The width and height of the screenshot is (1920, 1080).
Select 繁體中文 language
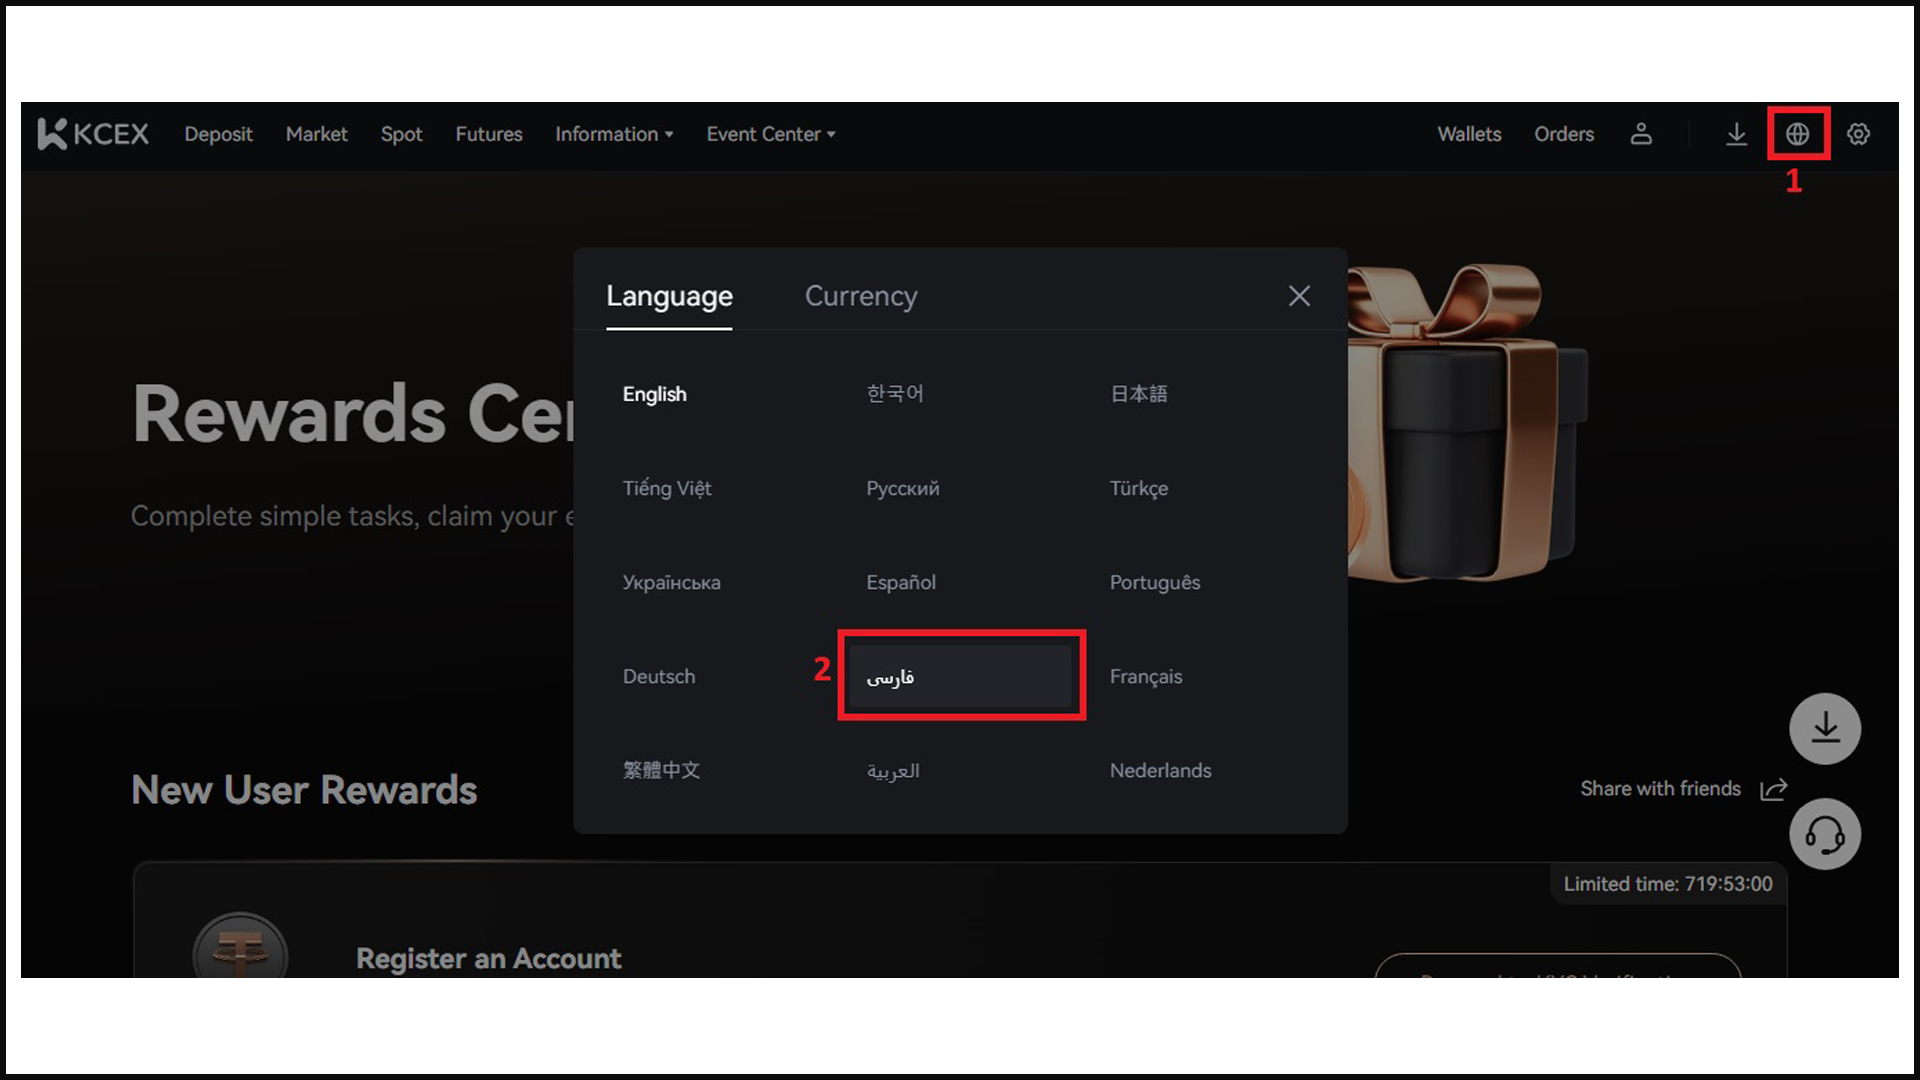pyautogui.click(x=661, y=770)
